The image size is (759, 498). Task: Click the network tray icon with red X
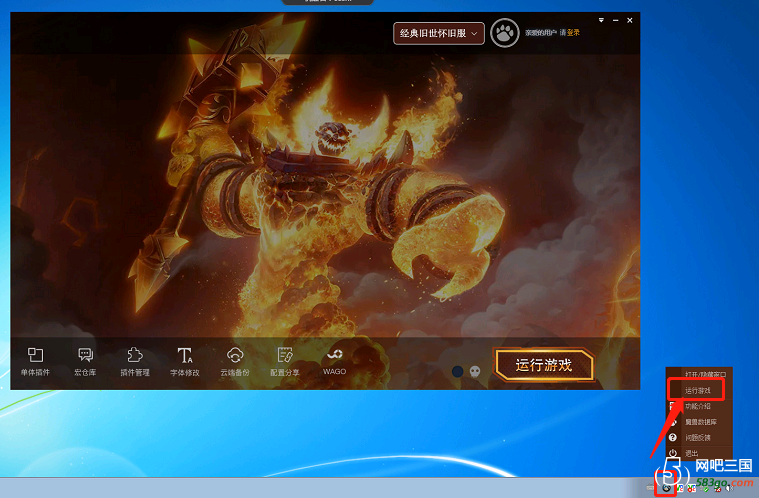click(716, 489)
